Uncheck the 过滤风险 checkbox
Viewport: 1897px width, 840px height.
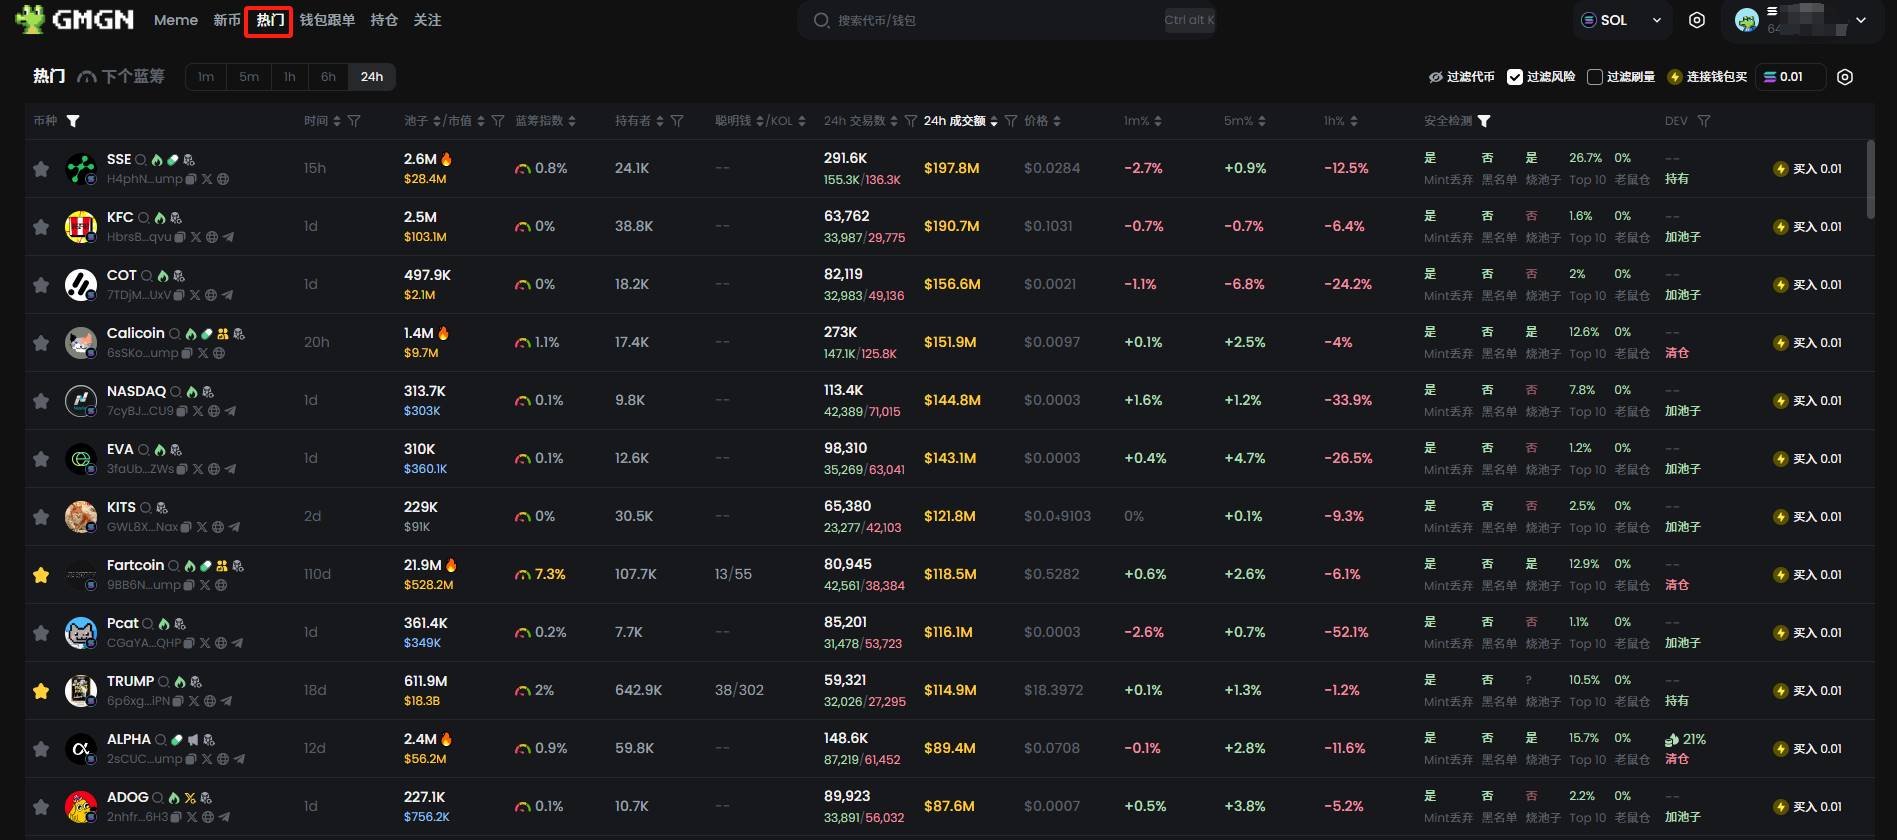coord(1515,77)
